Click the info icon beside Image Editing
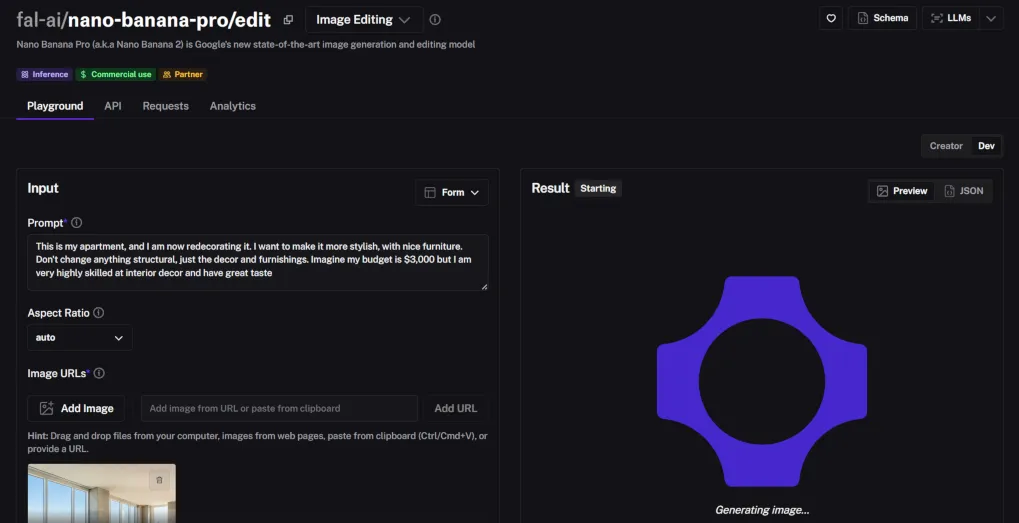Viewport: 1019px width, 523px height. pos(435,20)
